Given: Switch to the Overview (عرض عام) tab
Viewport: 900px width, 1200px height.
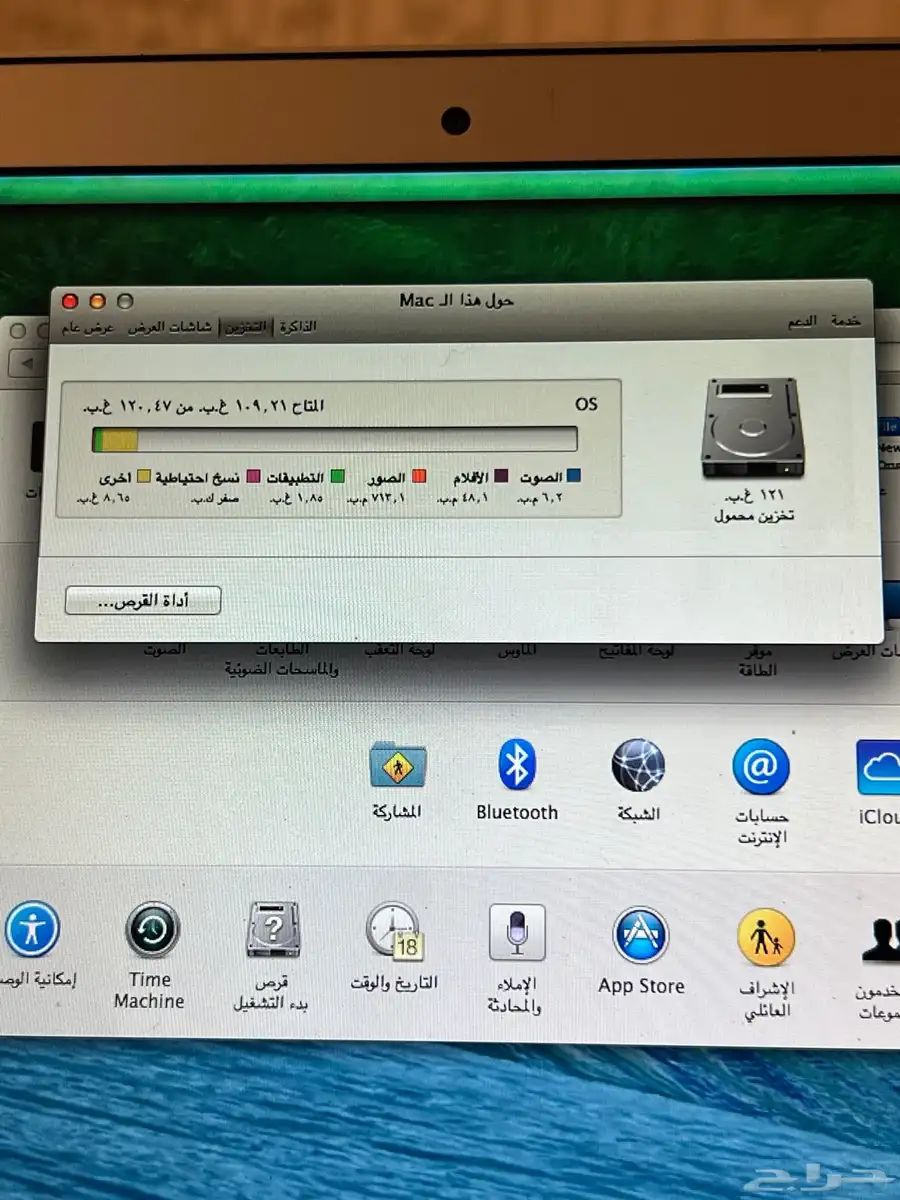Looking at the screenshot, I should pyautogui.click(x=89, y=328).
